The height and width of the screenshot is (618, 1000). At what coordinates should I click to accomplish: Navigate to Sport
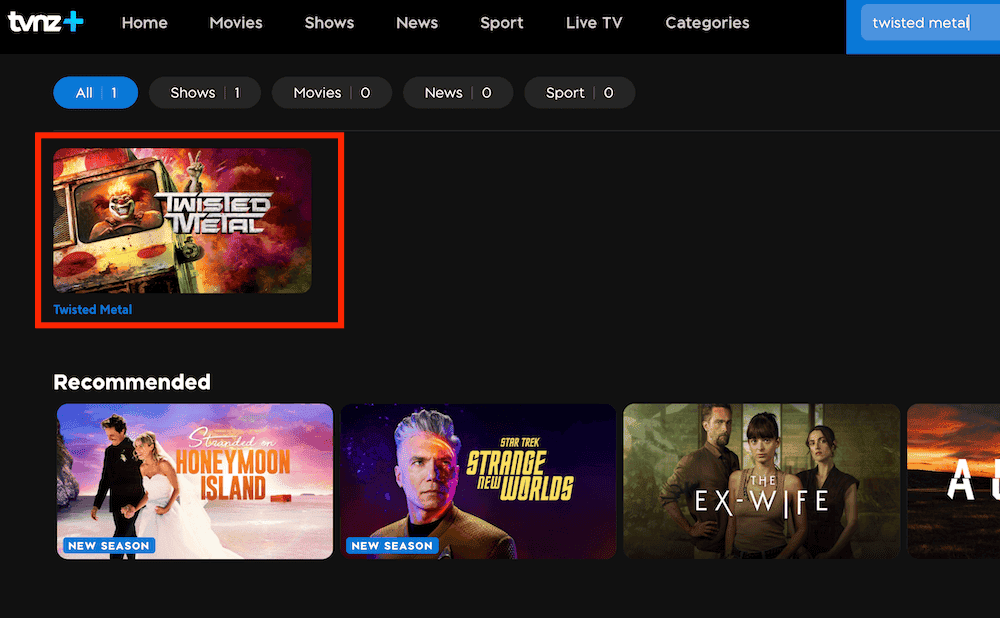(502, 23)
